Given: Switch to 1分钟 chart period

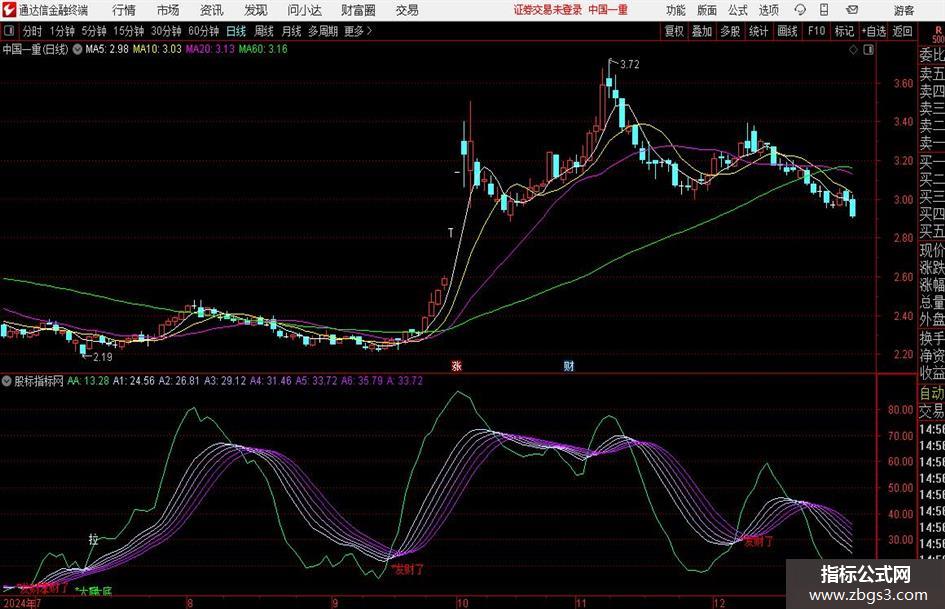Looking at the screenshot, I should pyautogui.click(x=62, y=31).
